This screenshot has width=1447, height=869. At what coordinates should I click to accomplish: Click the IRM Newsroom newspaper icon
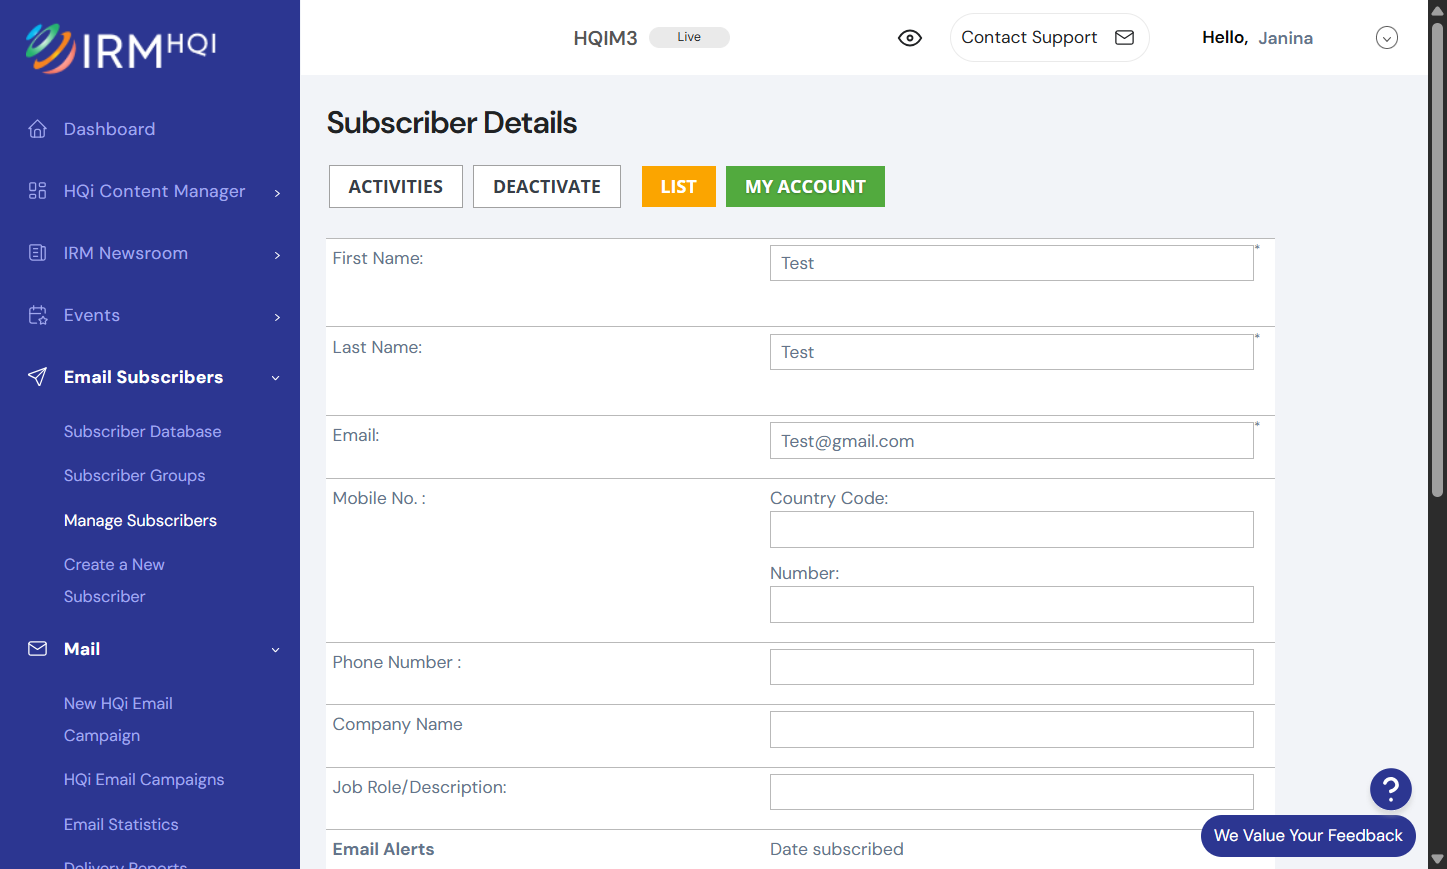pos(38,253)
